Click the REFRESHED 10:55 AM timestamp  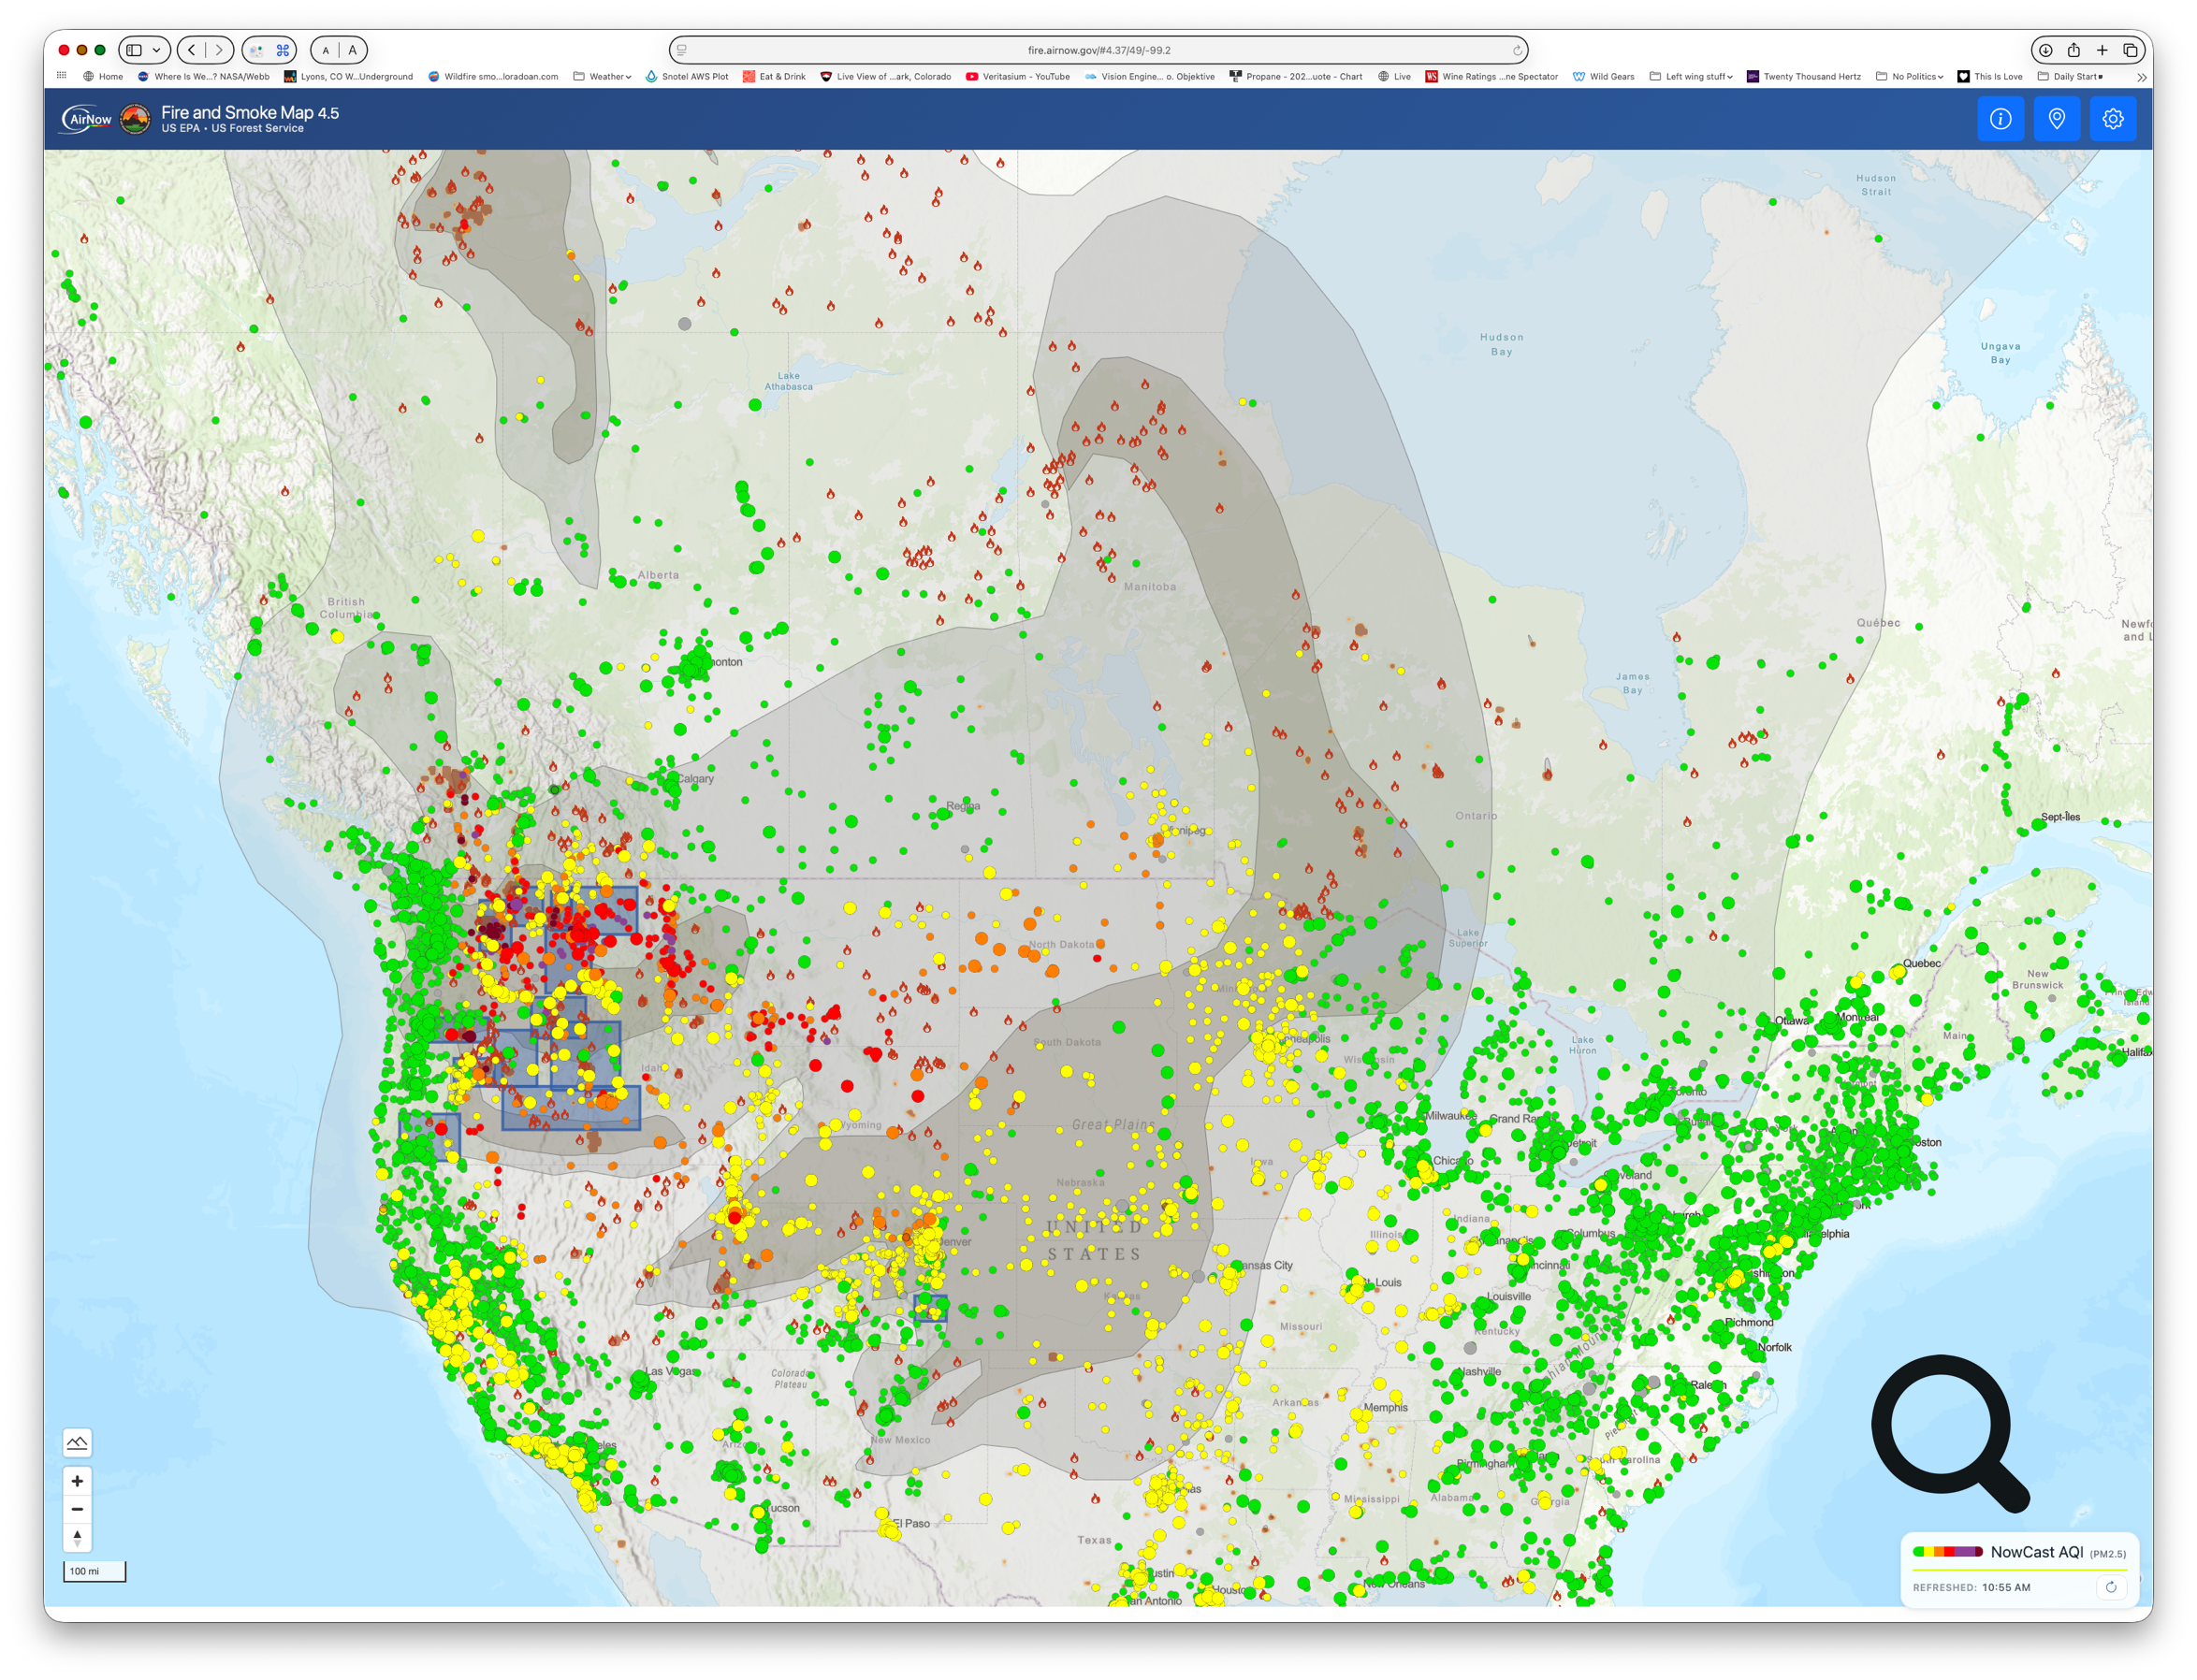1971,1587
